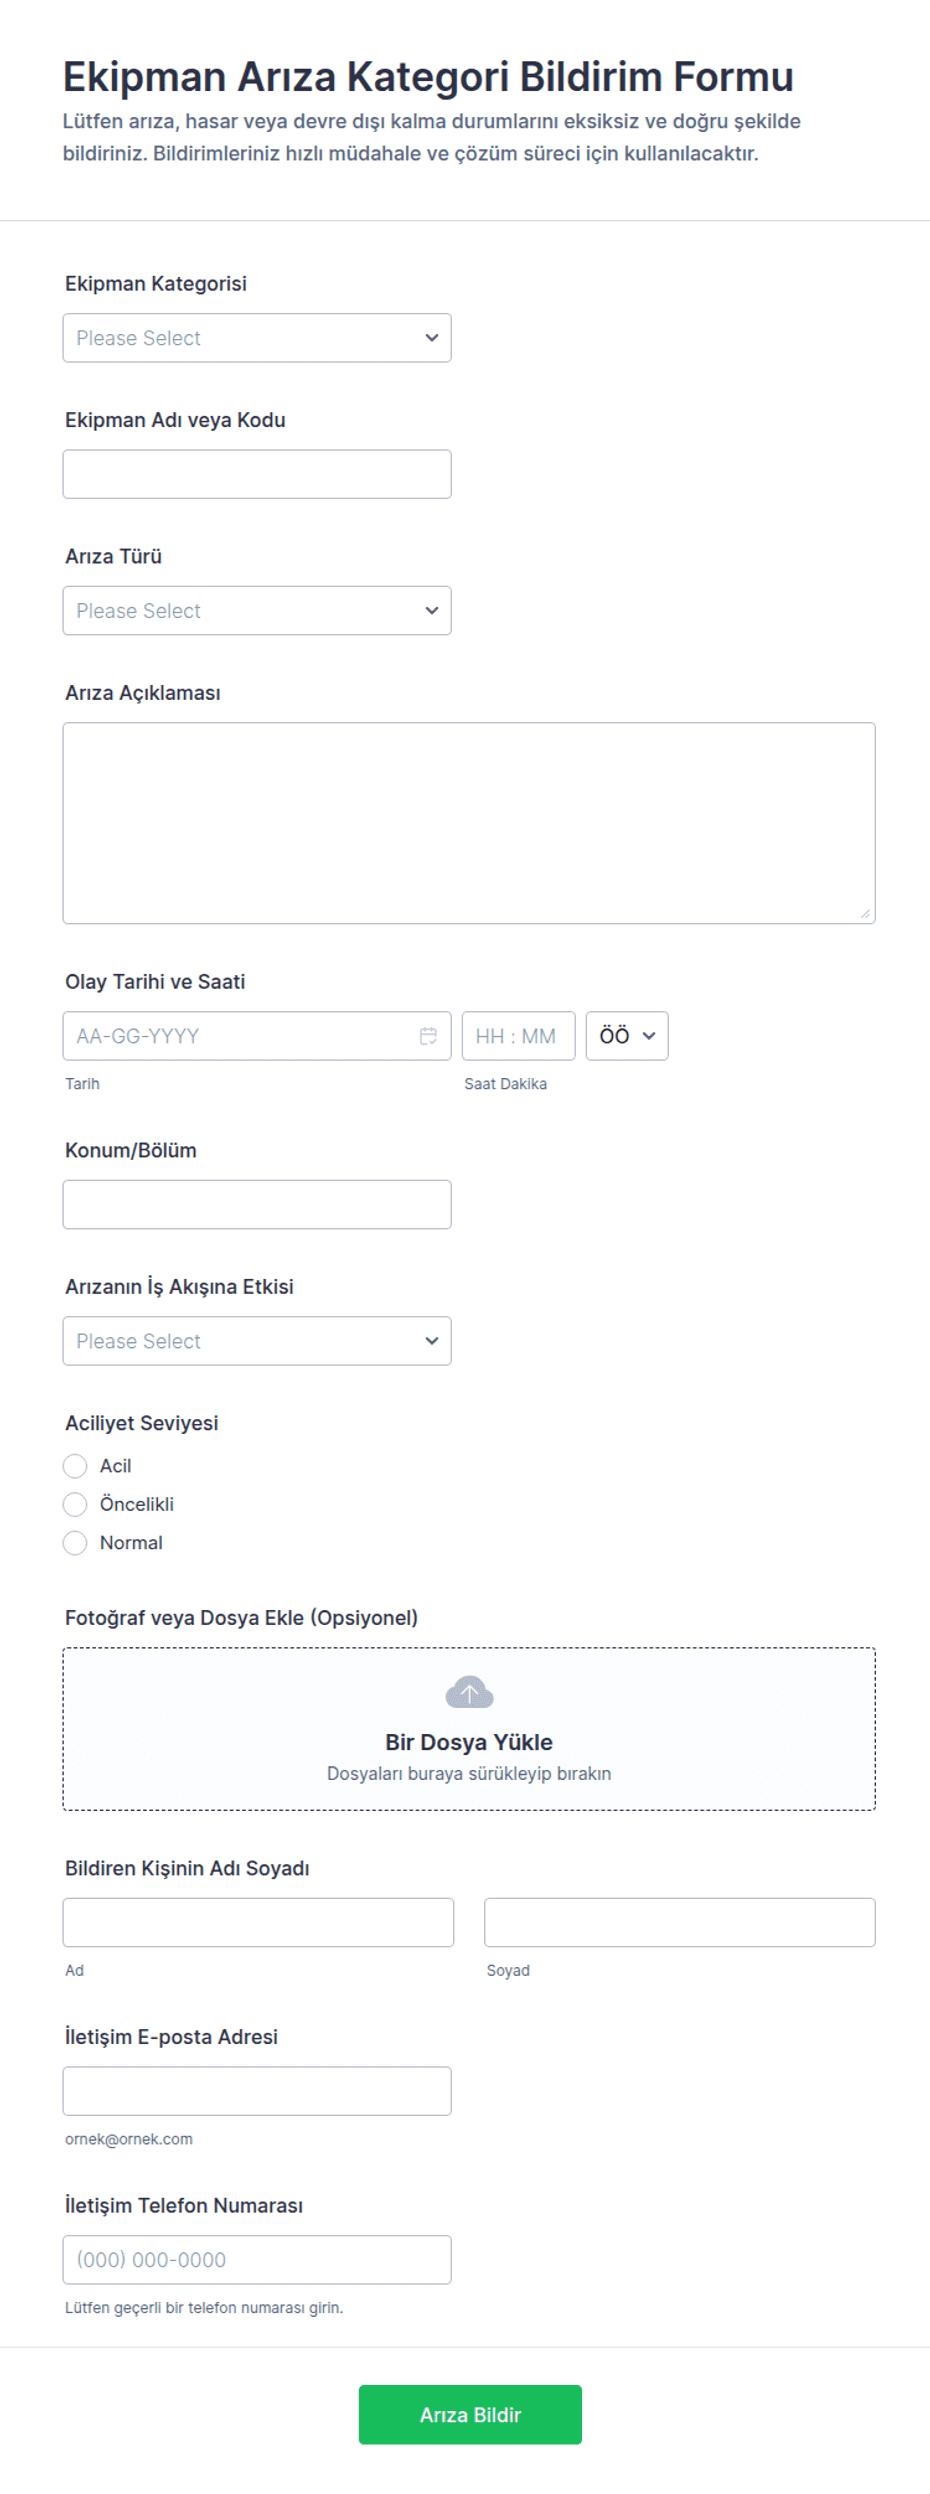Click the calendar icon in date field
This screenshot has width=930, height=2494.
(428, 1036)
